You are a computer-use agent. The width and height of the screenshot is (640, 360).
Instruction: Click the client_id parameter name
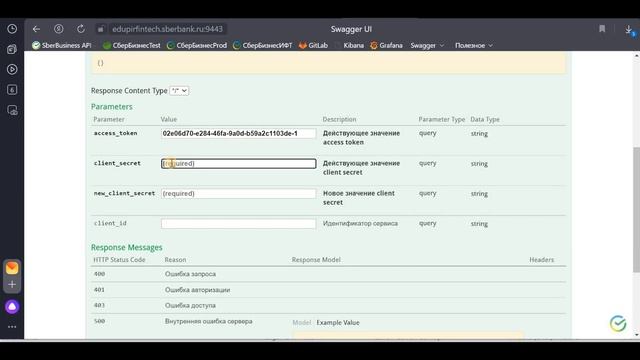pyautogui.click(x=110, y=223)
